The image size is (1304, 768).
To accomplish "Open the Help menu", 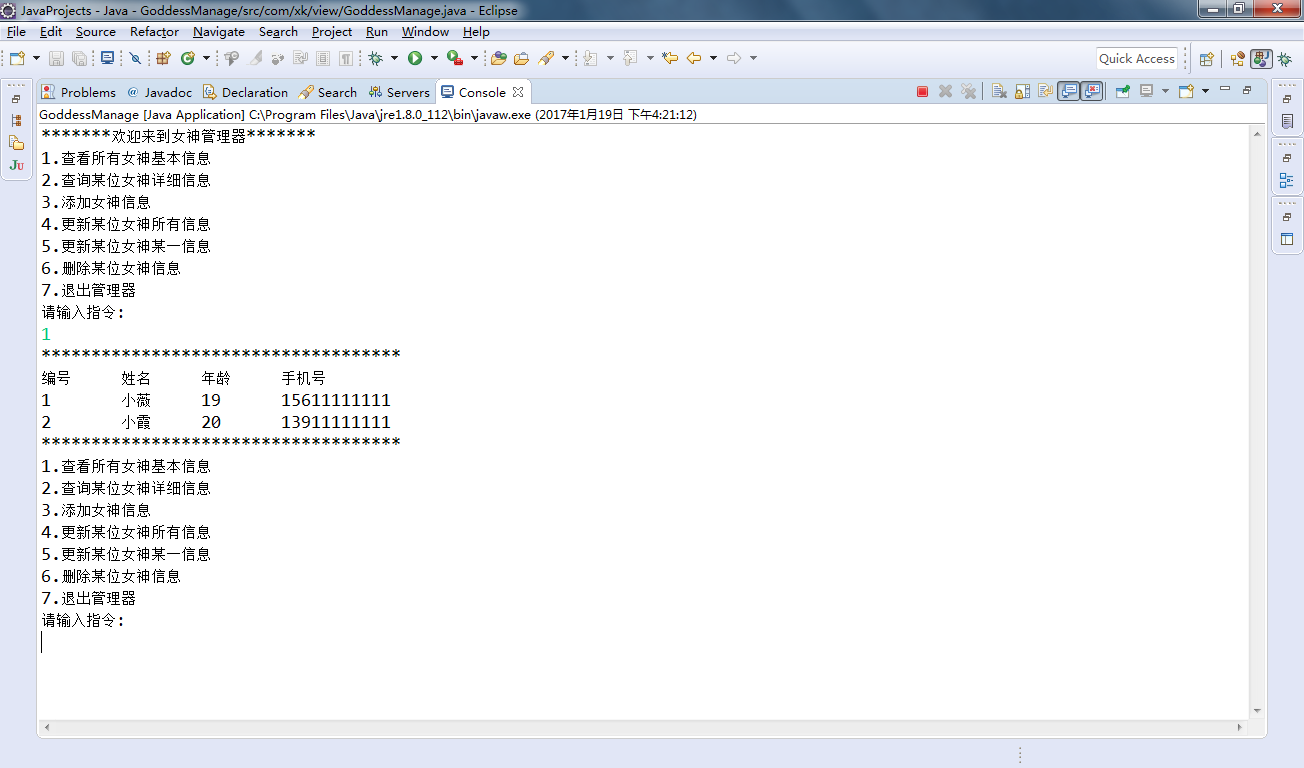I will (476, 32).
